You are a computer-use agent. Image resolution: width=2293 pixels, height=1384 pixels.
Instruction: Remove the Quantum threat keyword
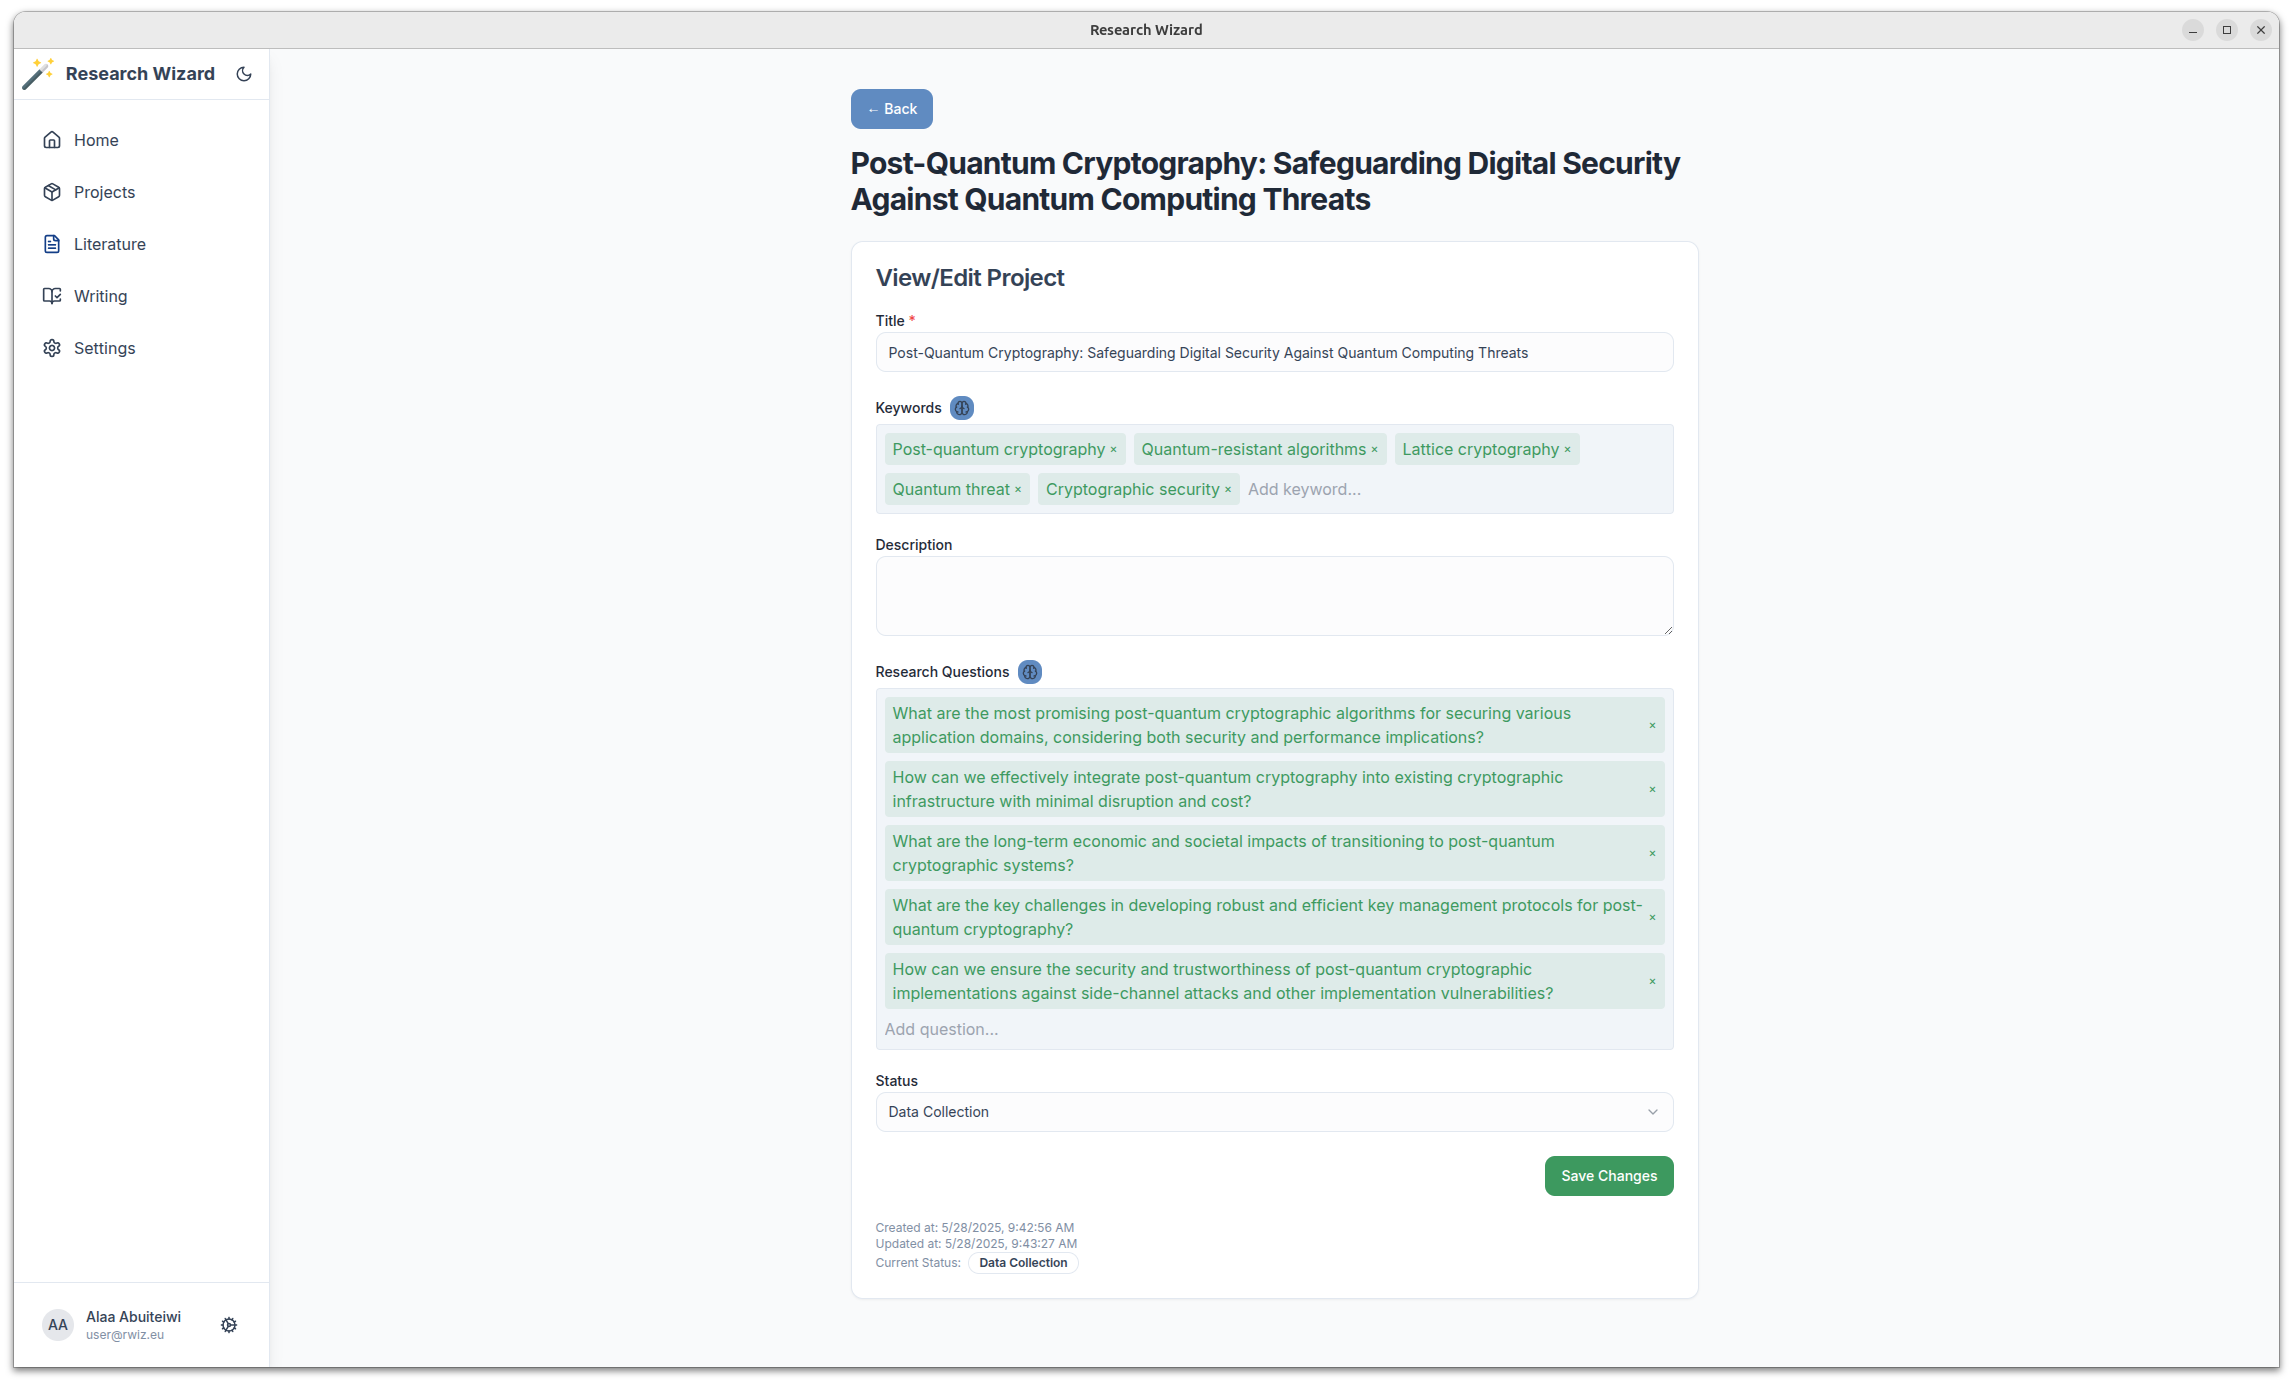point(1018,490)
